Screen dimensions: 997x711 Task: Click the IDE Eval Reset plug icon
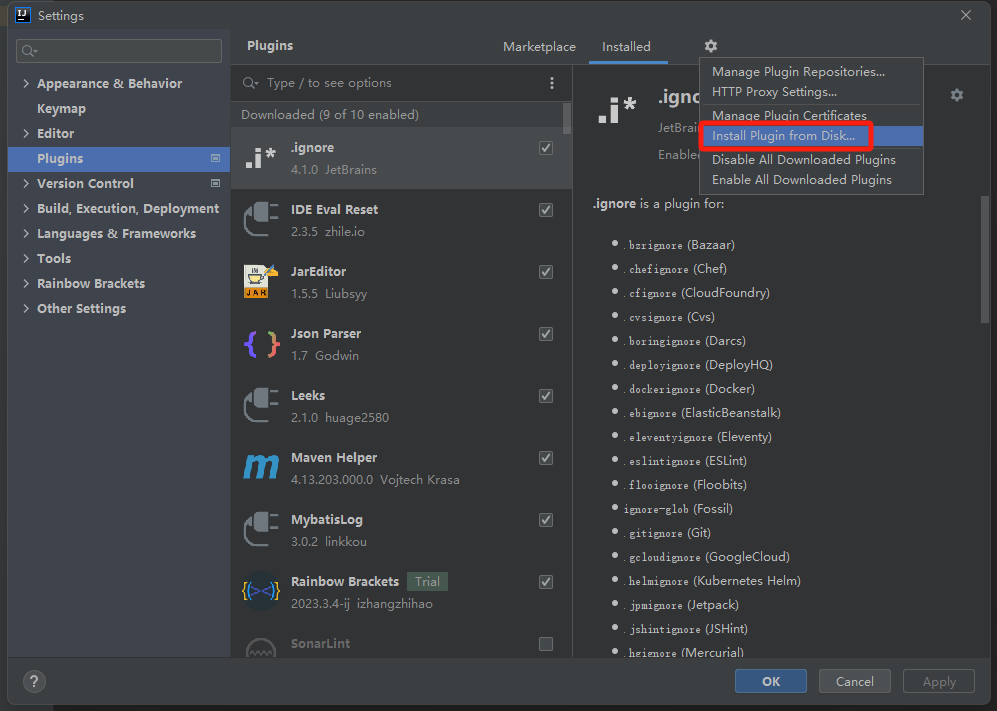[261, 219]
